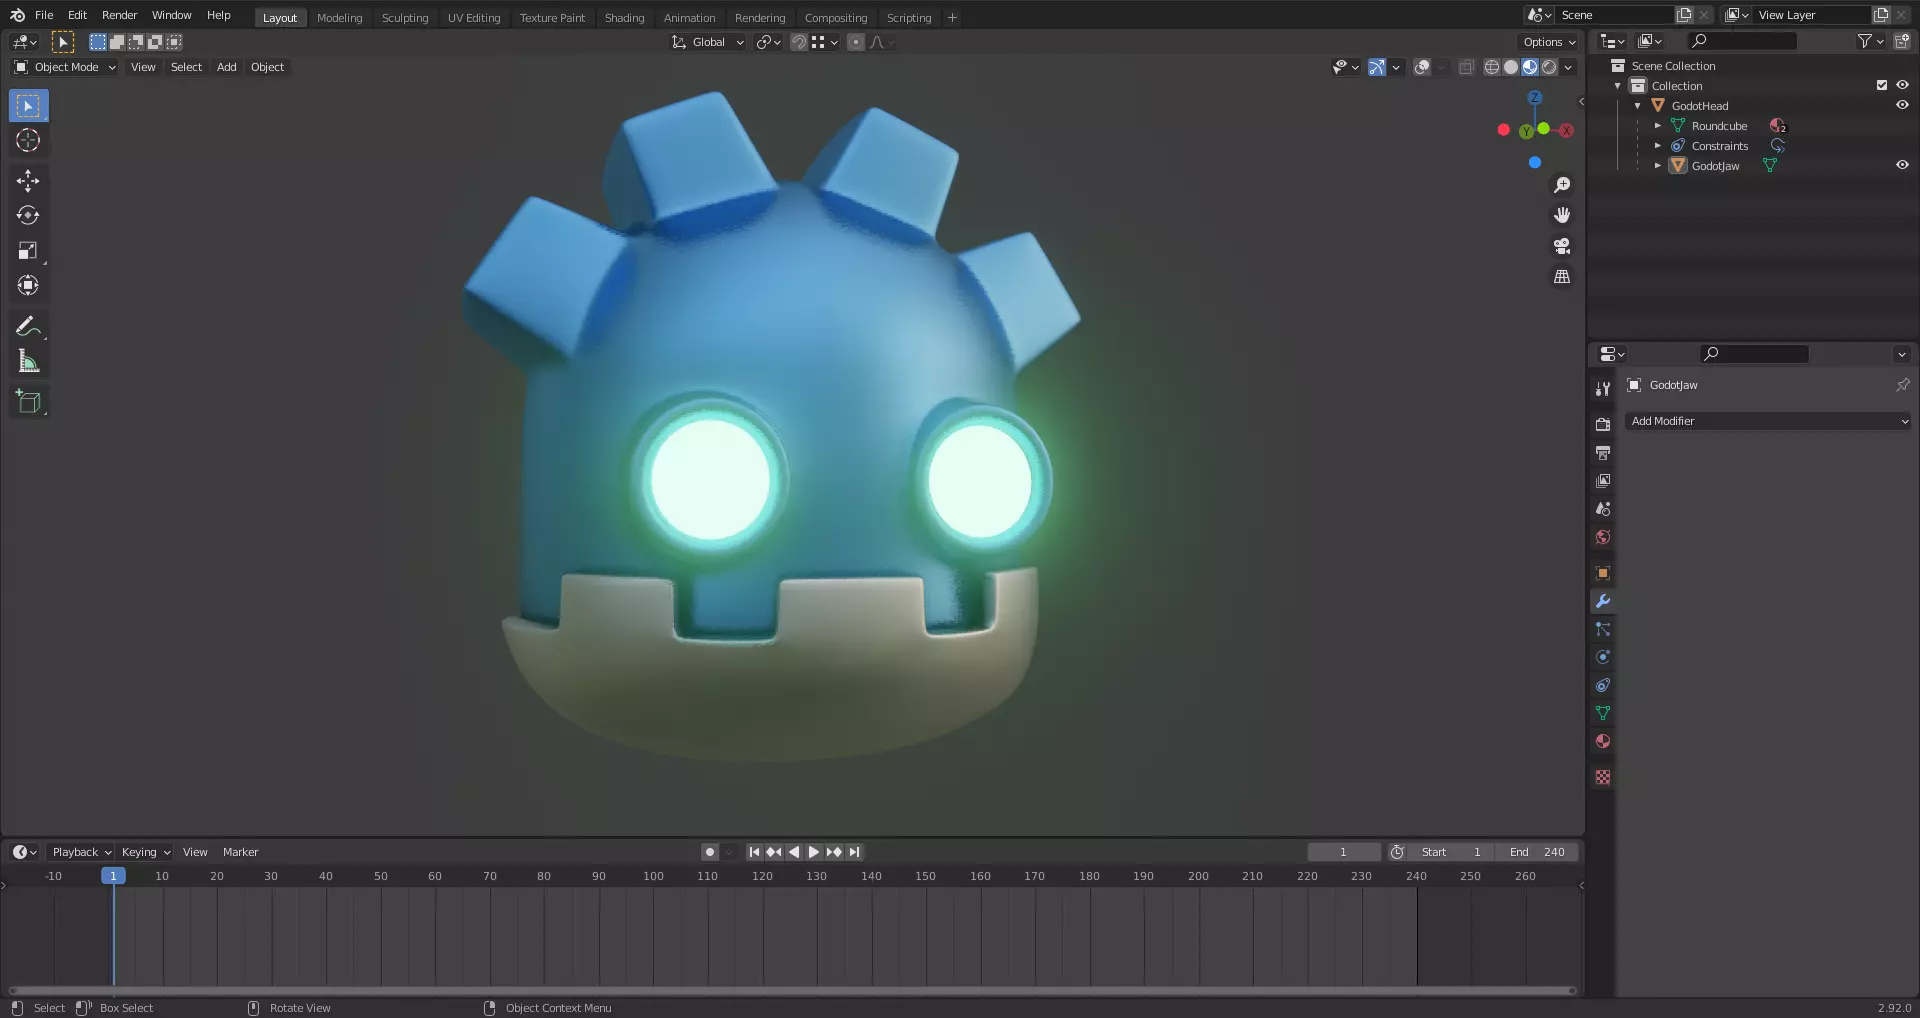Choose the Move tool
This screenshot has width=1920, height=1018.
[28, 181]
